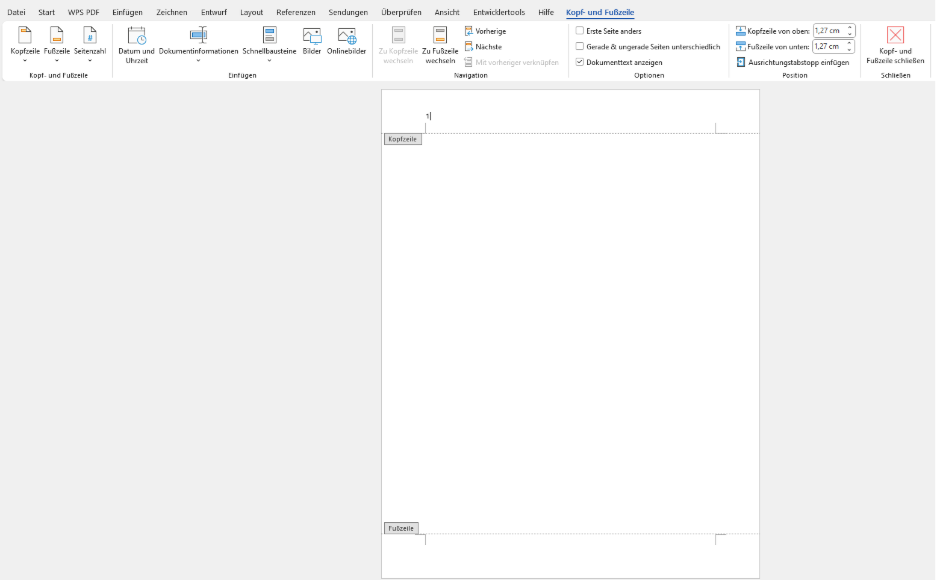
Task: Switch to the Ansicht tab
Action: coord(447,12)
